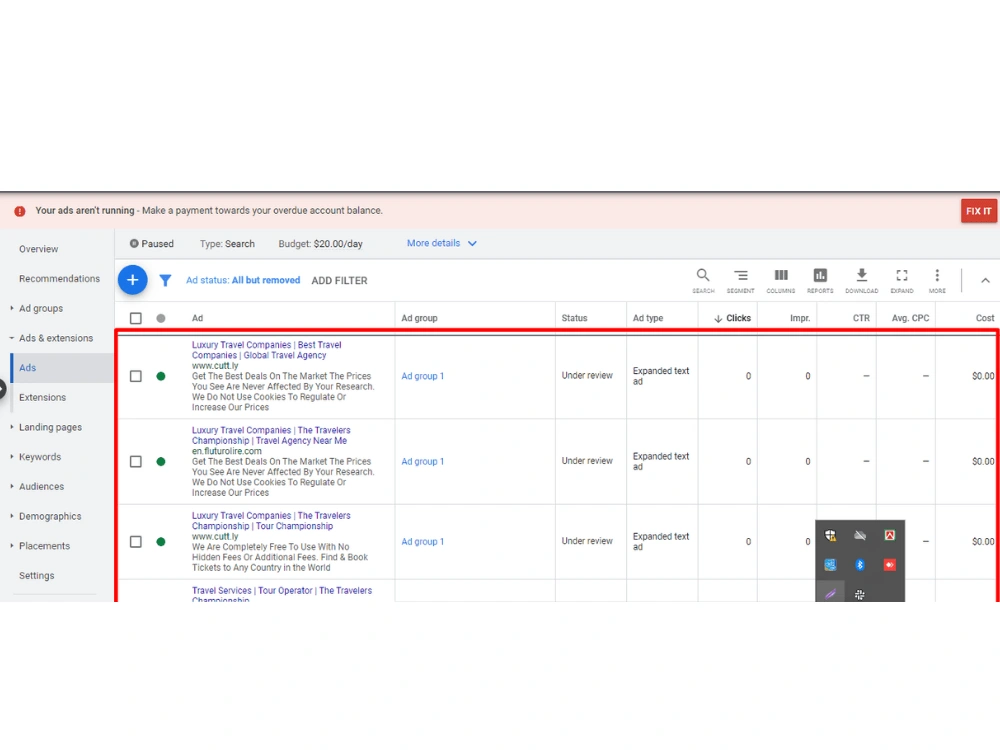
Task: Click the Bluetooth tray icon
Action: (860, 564)
